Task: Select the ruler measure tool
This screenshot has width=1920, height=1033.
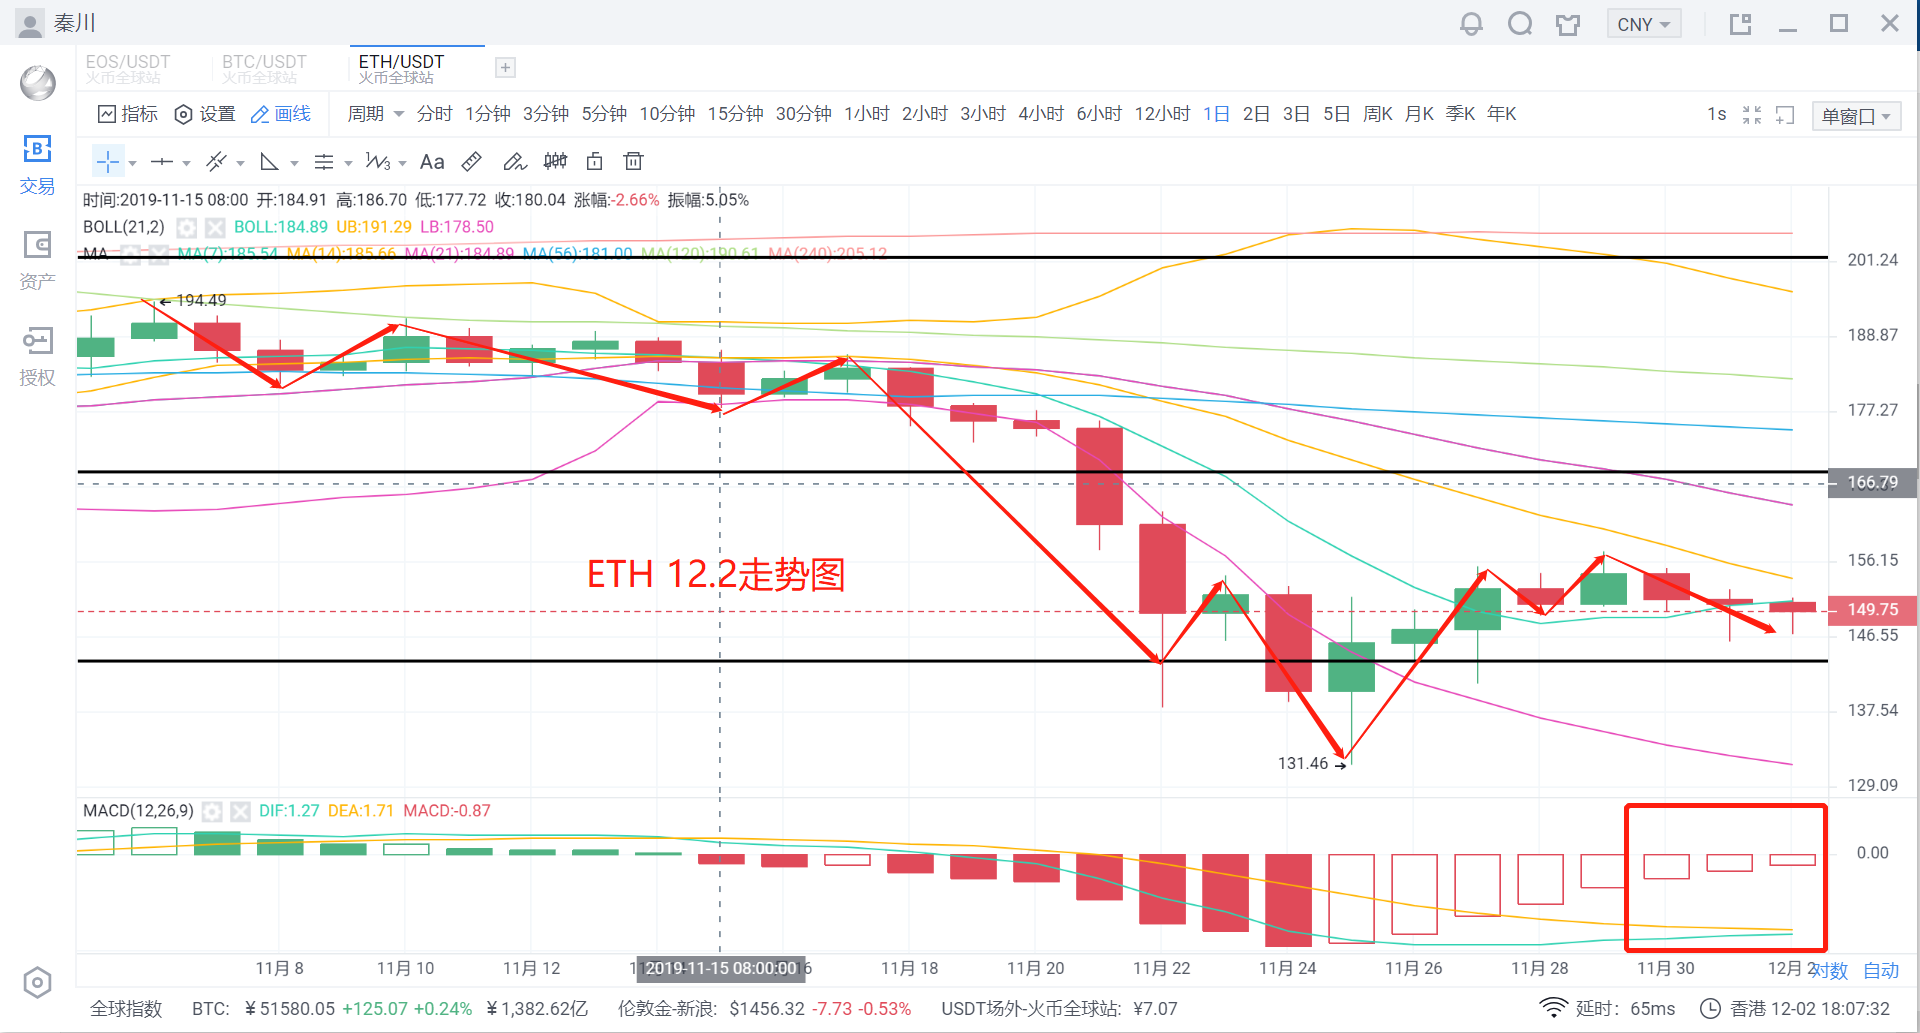Action: 472,161
